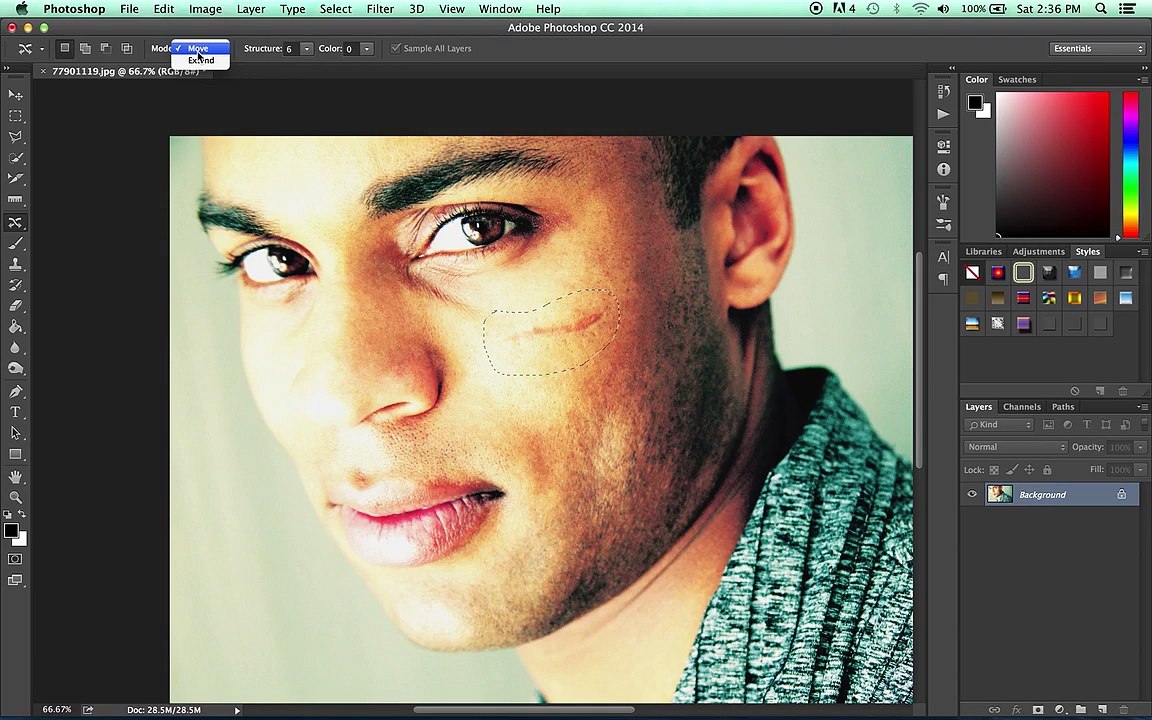Open the Paragraph panel icon
Screen dimensions: 1152x720
tap(943, 279)
